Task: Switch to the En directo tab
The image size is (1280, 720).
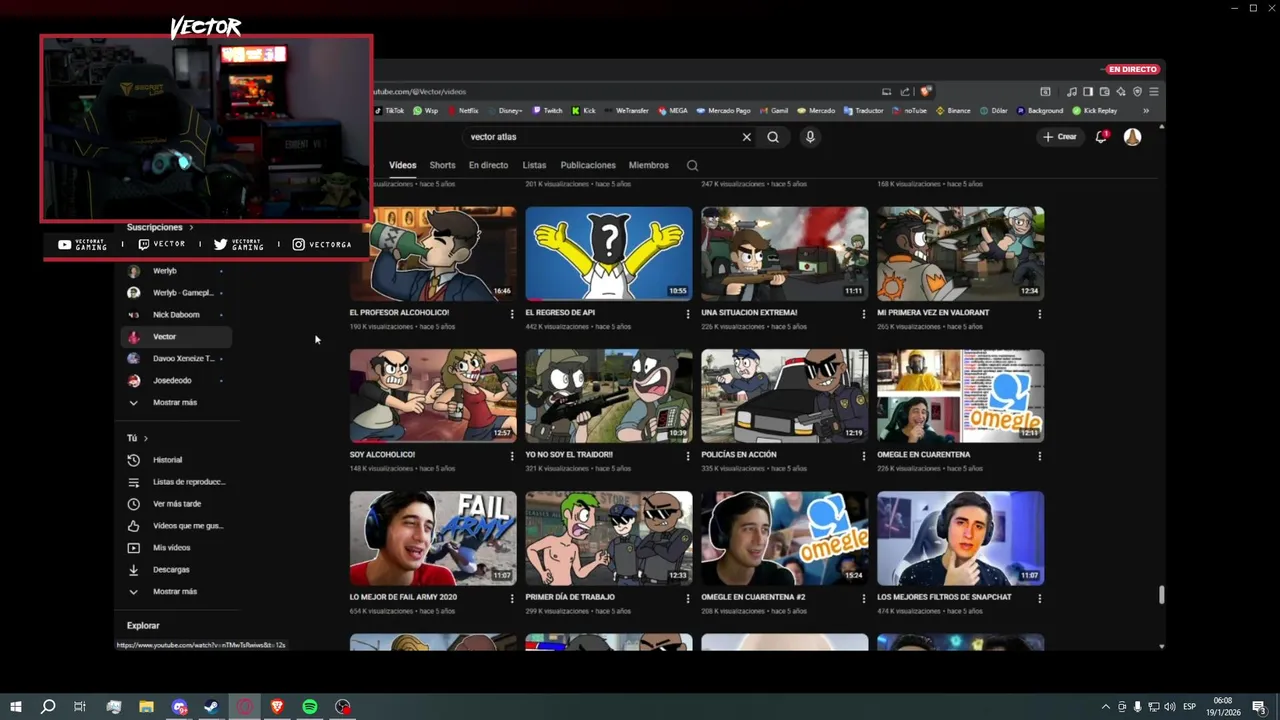Action: coord(488,165)
